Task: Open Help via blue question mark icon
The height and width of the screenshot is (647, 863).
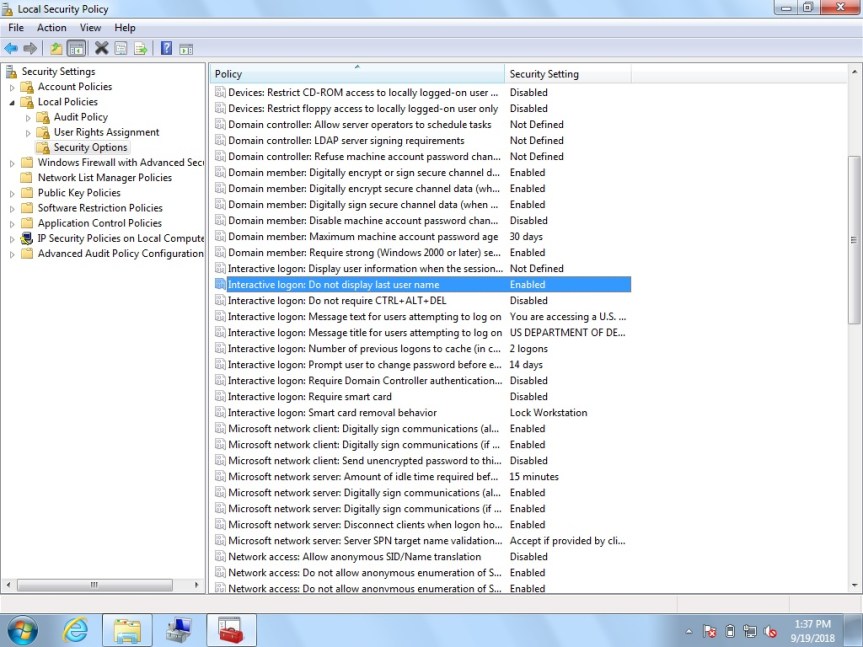Action: point(166,48)
